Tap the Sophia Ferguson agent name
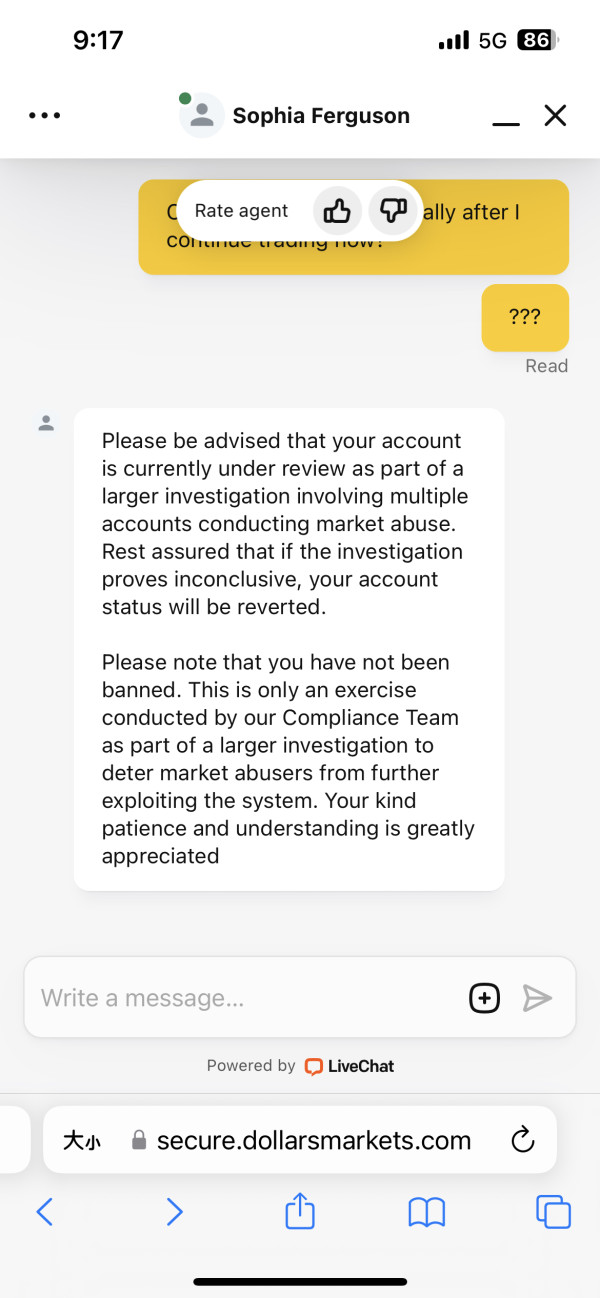This screenshot has width=600, height=1298. click(x=321, y=116)
